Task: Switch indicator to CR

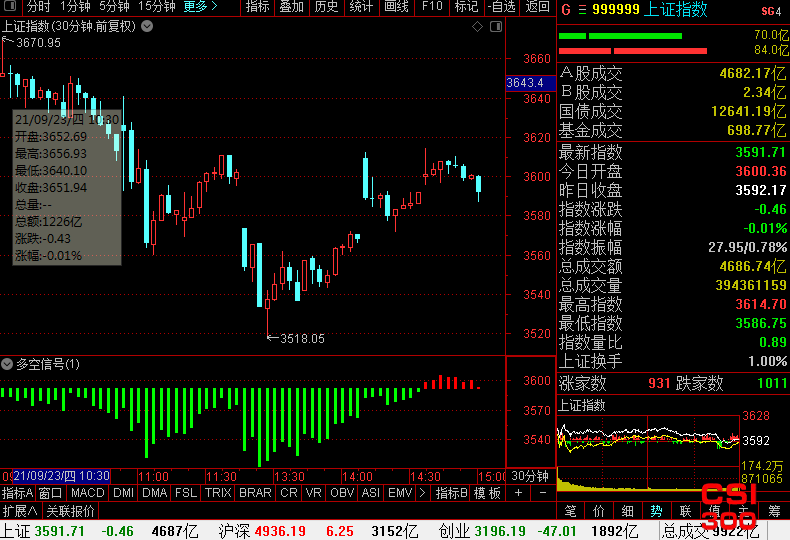Action: coord(289,493)
